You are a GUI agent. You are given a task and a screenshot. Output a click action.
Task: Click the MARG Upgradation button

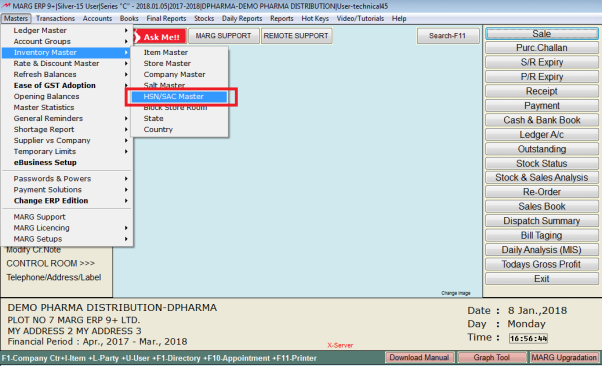(564, 357)
